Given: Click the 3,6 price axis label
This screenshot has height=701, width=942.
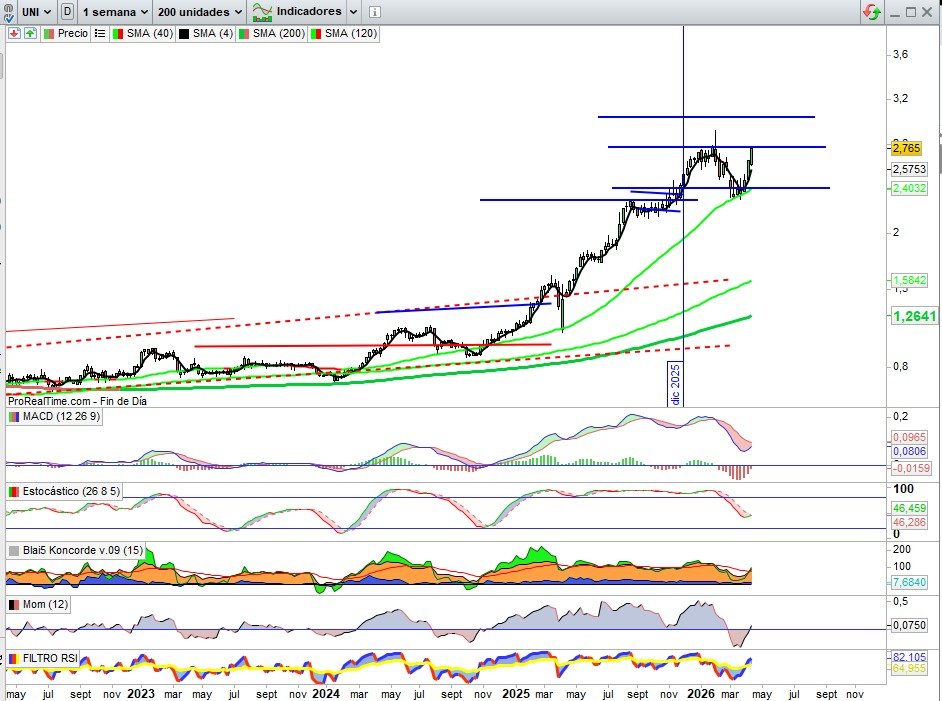Looking at the screenshot, I should pyautogui.click(x=901, y=55).
